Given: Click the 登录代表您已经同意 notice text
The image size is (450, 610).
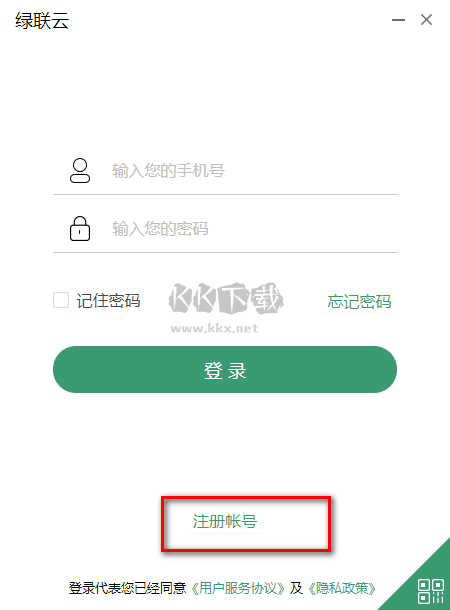Looking at the screenshot, I should [128, 588].
